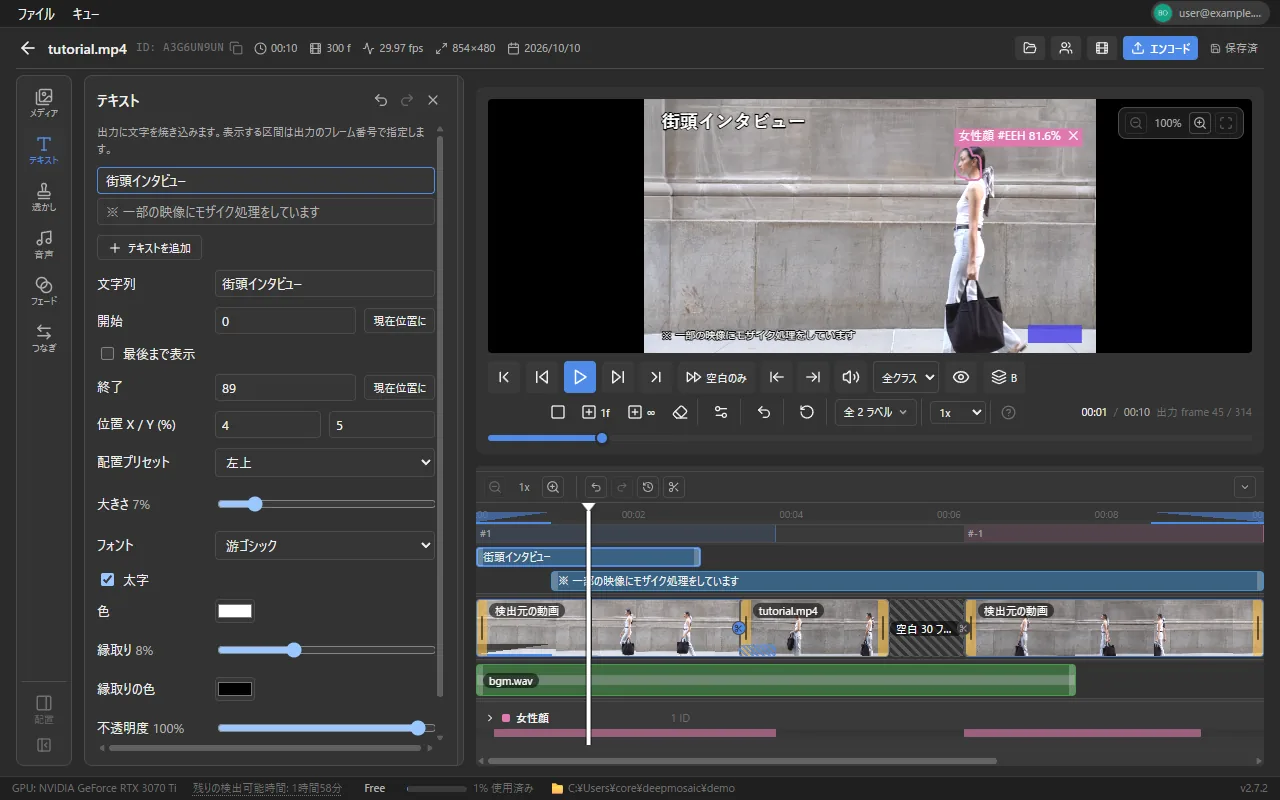Open the フェード fade panel

(44, 291)
